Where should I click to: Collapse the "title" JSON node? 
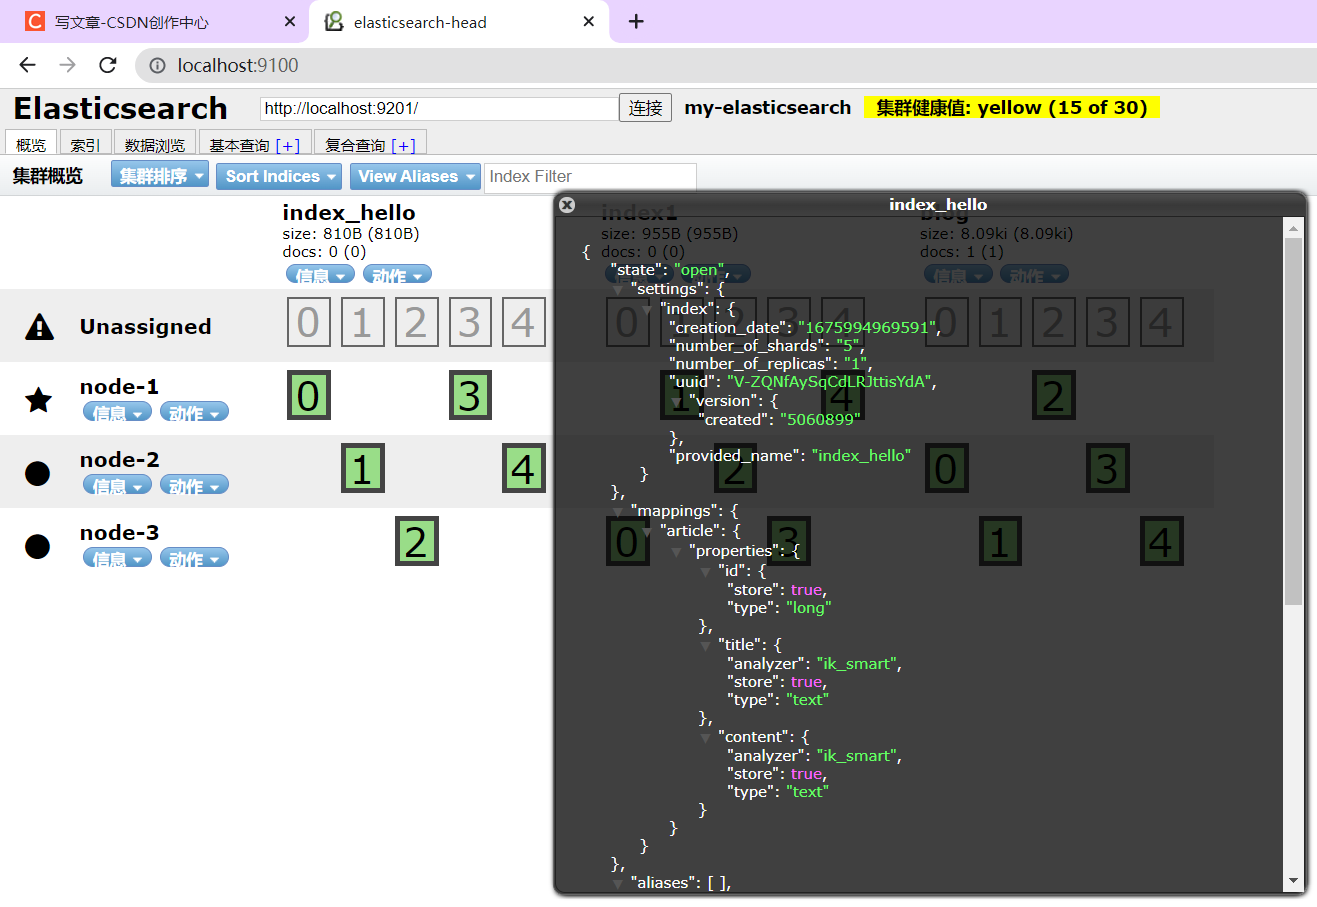point(705,646)
